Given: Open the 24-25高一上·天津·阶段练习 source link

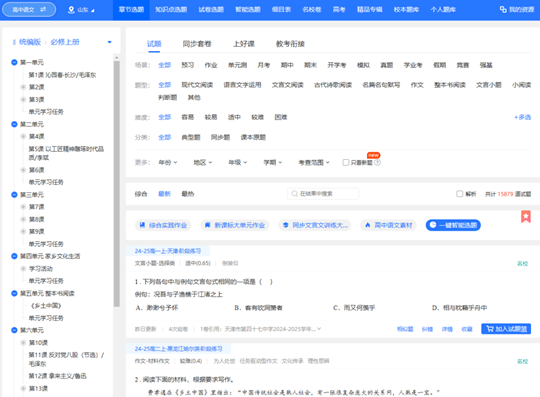Looking at the screenshot, I should [x=168, y=251].
